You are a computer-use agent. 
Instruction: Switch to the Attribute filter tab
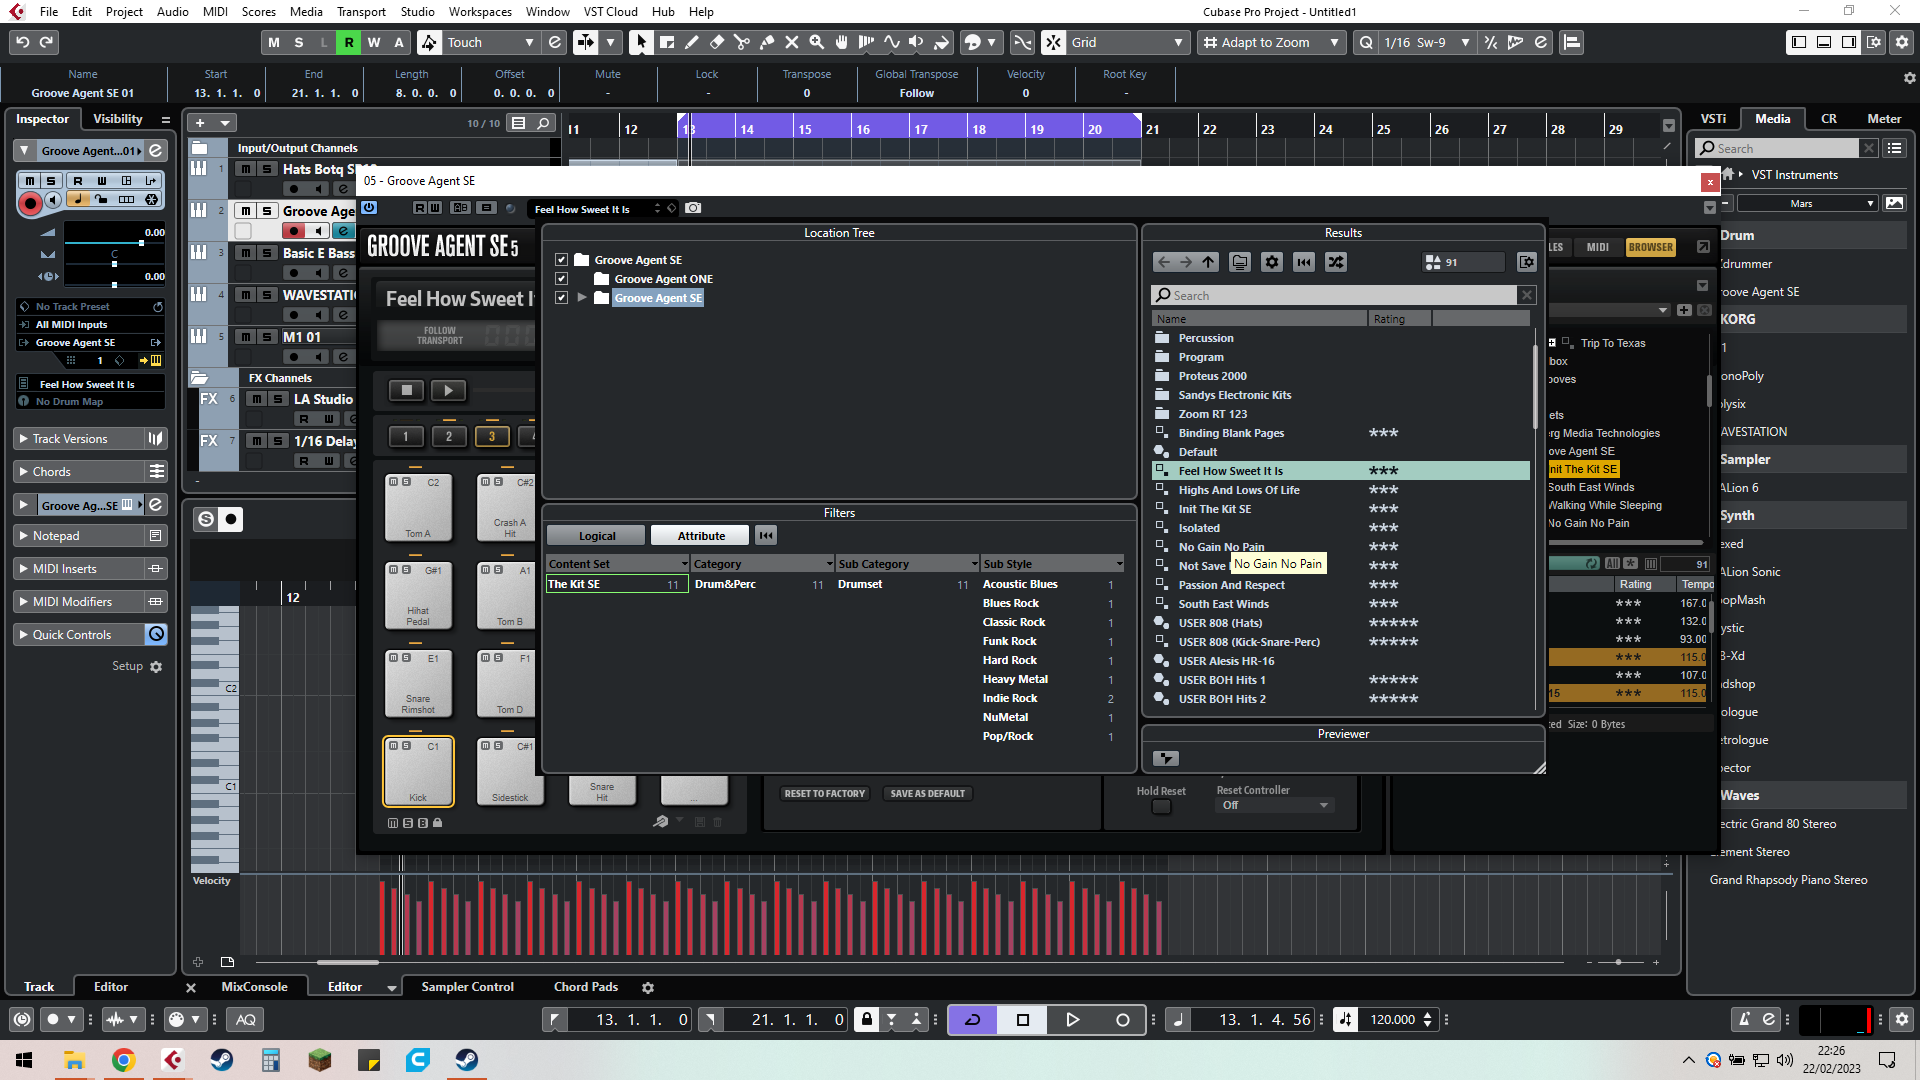[700, 536]
